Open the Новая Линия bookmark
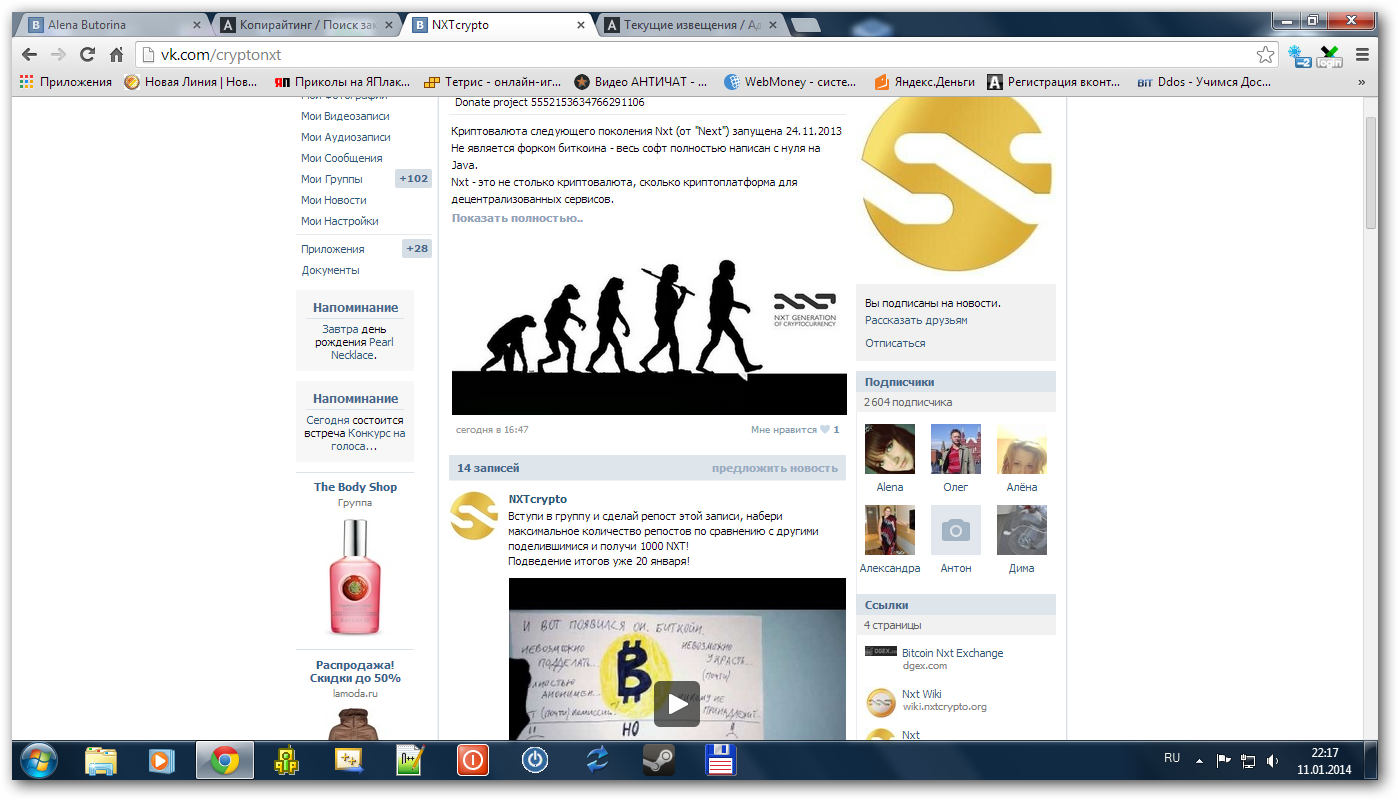The image size is (1398, 800). [x=191, y=82]
